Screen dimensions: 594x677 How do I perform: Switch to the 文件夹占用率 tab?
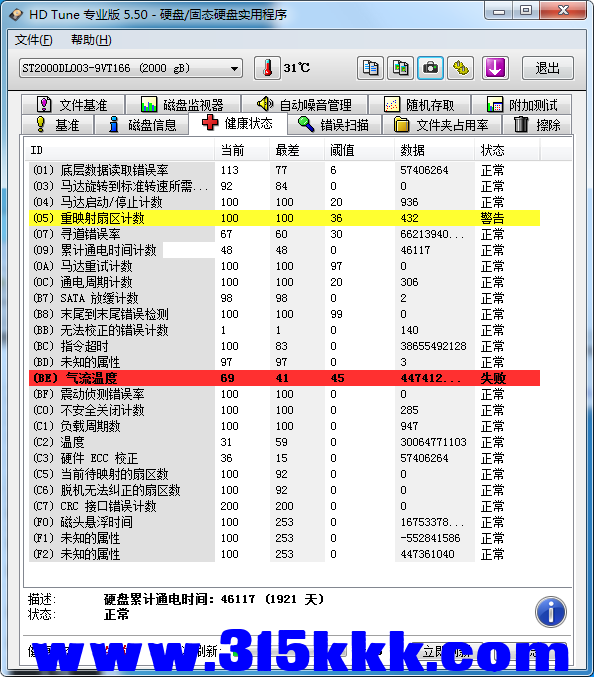click(441, 125)
